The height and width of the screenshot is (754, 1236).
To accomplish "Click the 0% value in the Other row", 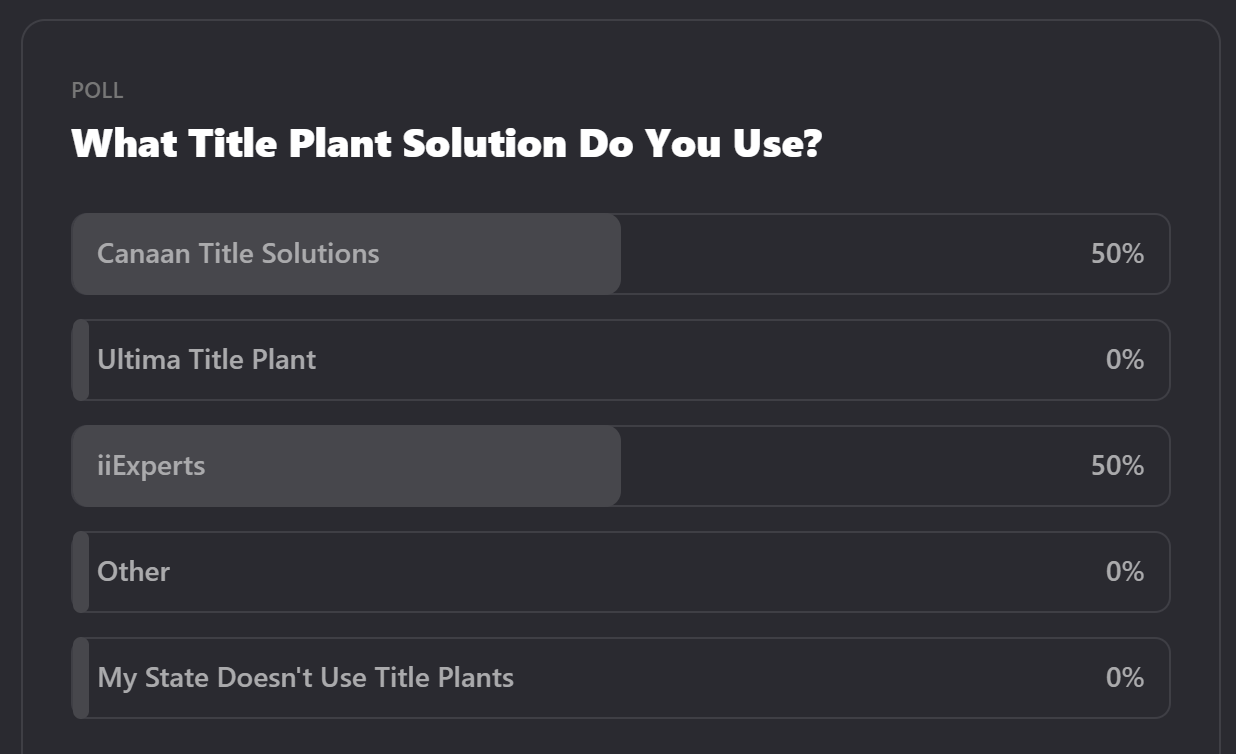I will [x=1124, y=572].
